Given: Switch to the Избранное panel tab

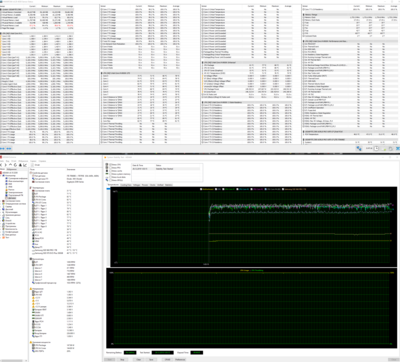Looking at the screenshot, I should coord(12,169).
